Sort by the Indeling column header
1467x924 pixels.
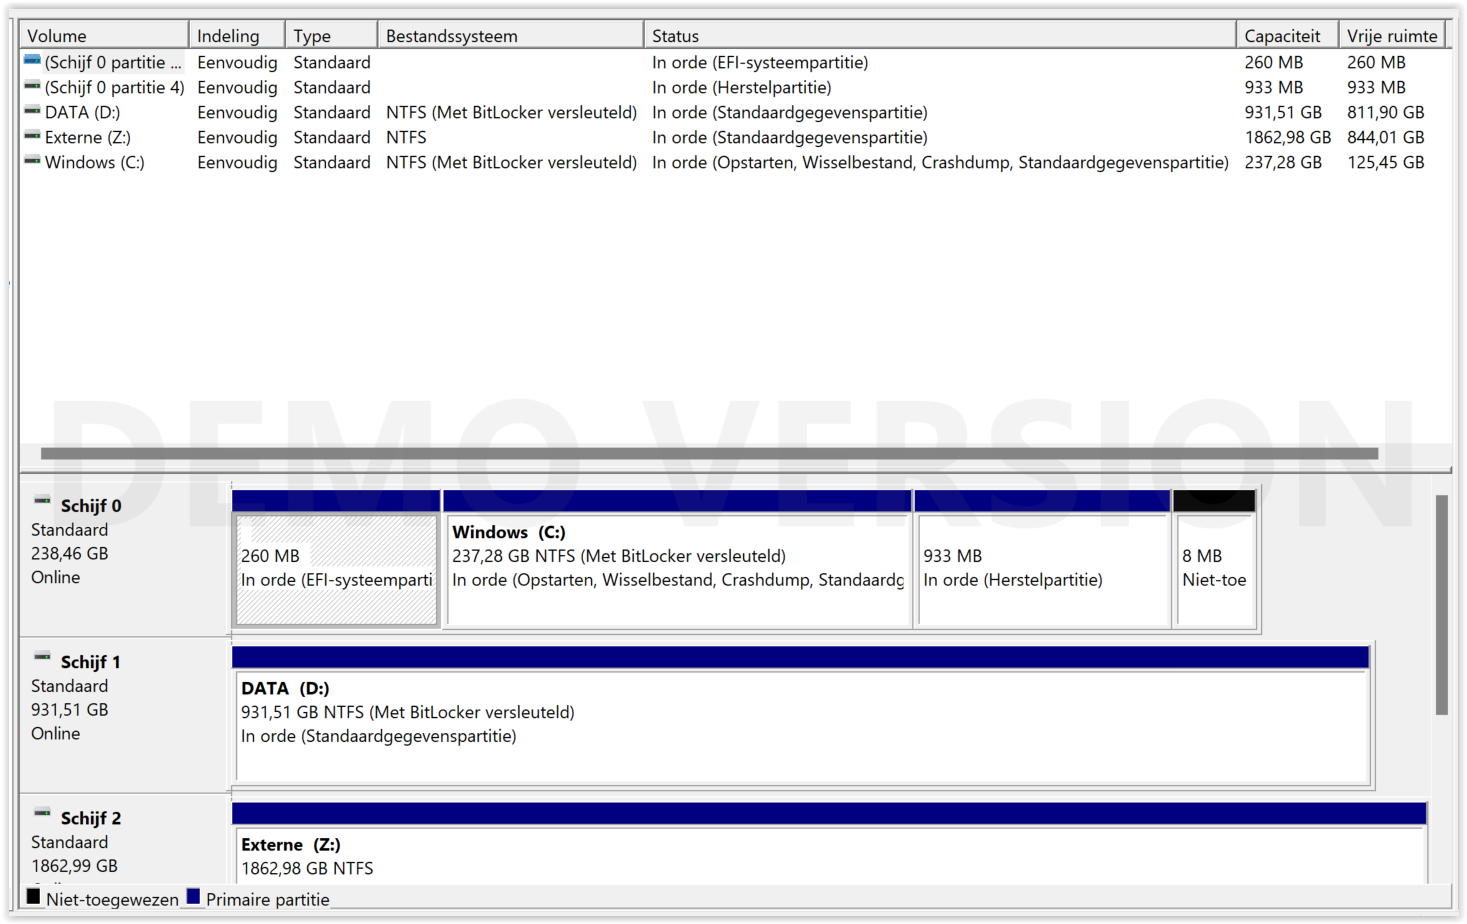pos(237,35)
